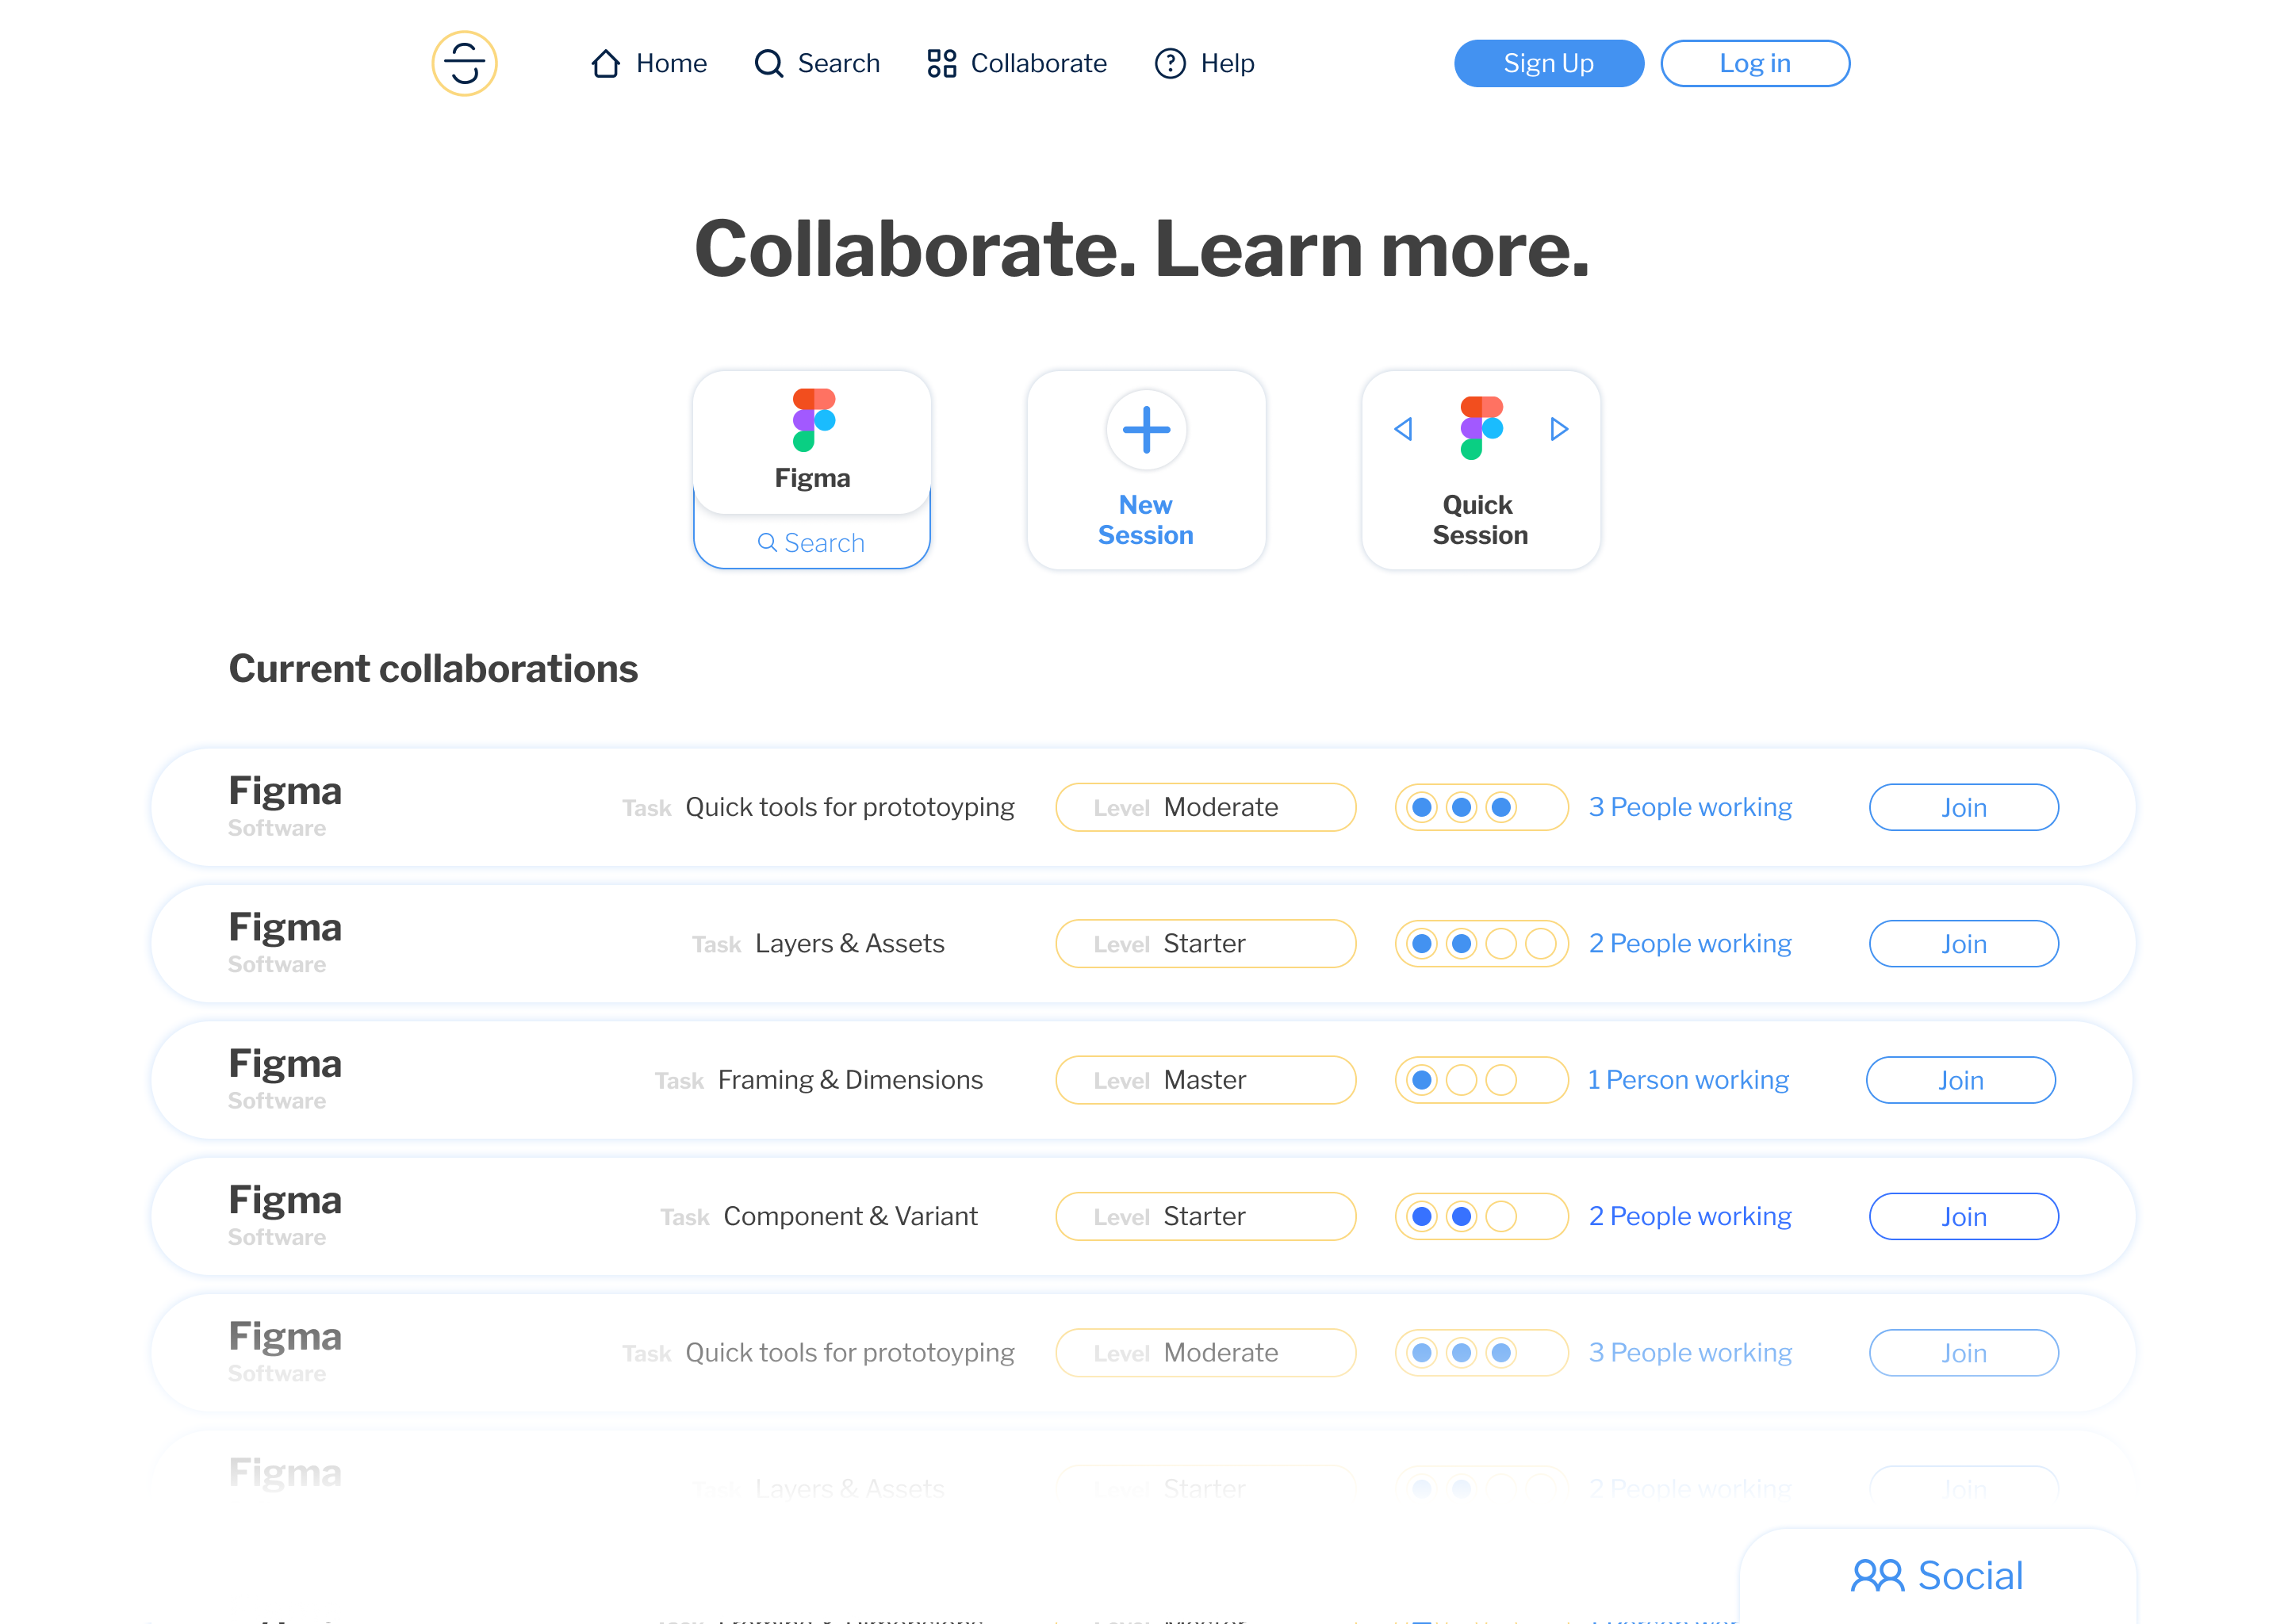Click the Help question mark icon
The height and width of the screenshot is (1624, 2284).
click(x=1170, y=63)
